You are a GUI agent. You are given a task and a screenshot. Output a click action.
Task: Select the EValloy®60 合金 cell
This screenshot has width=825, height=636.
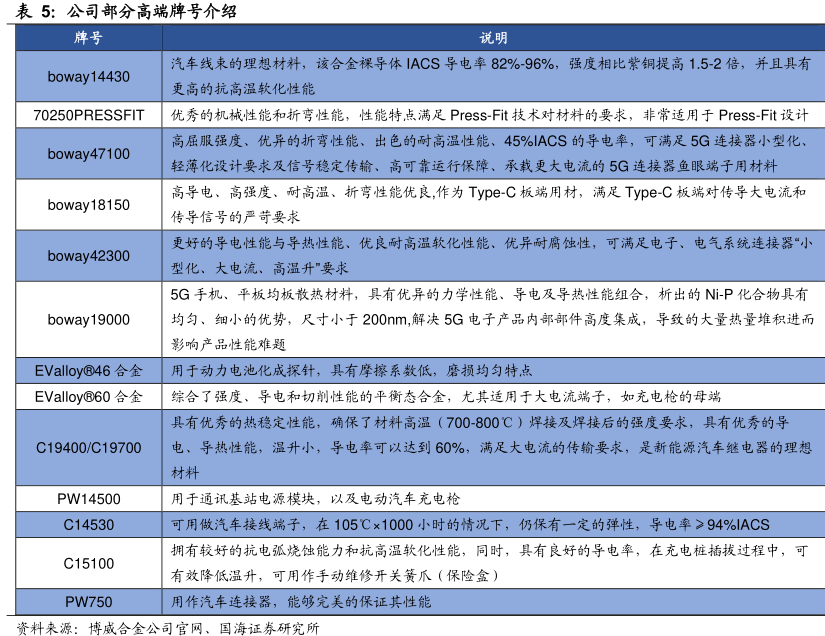pyautogui.click(x=88, y=396)
